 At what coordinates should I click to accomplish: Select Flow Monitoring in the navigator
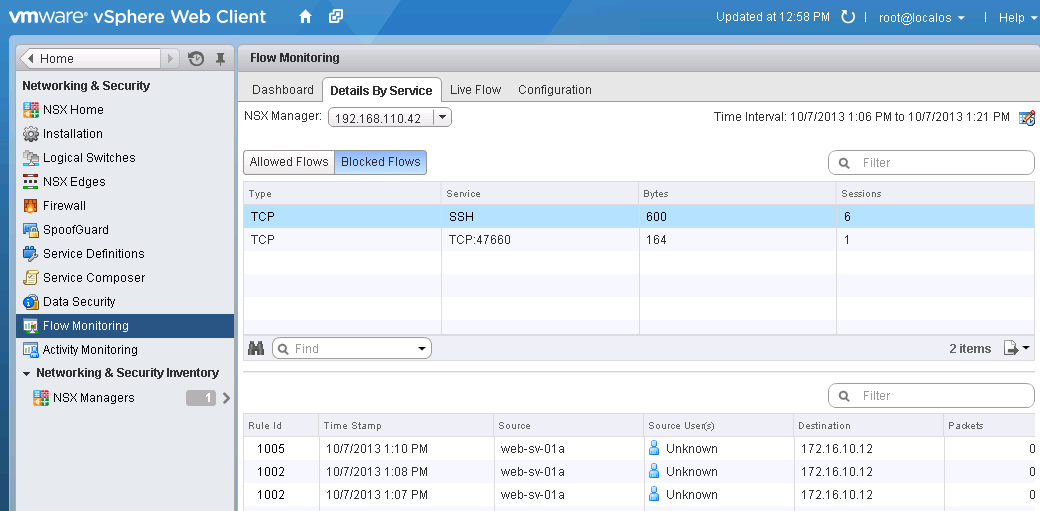[125, 326]
